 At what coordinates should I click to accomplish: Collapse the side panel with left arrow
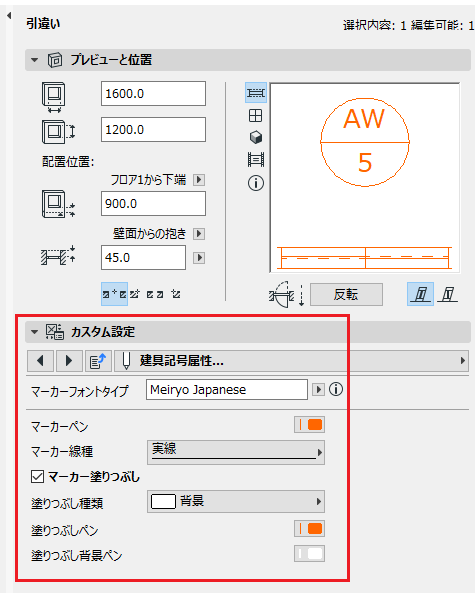pyautogui.click(x=8, y=16)
